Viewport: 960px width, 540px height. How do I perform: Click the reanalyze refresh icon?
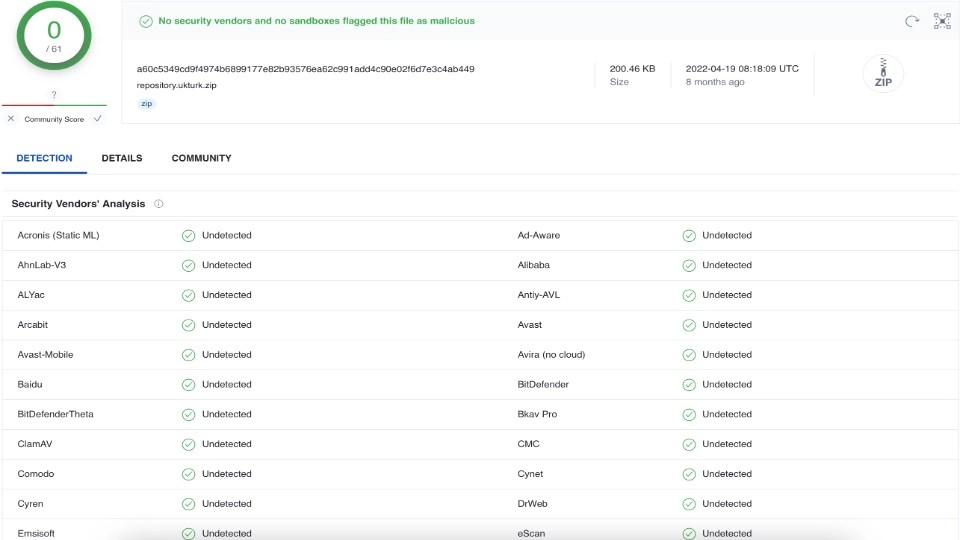(912, 21)
